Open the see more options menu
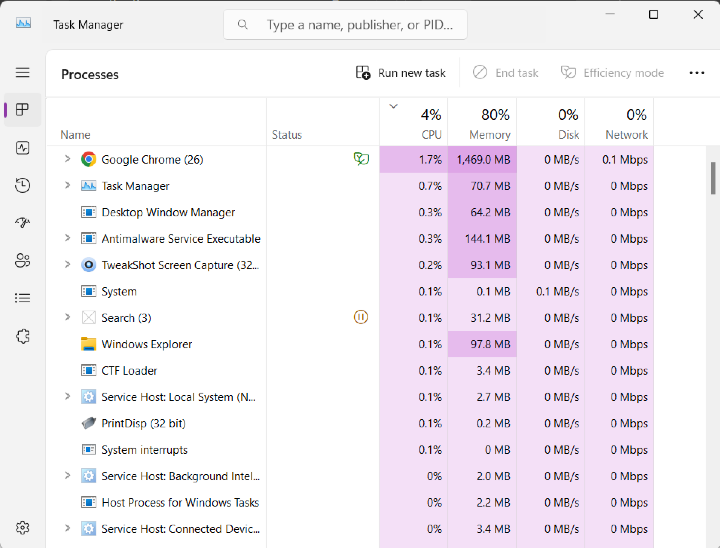The height and width of the screenshot is (548, 720). [697, 73]
